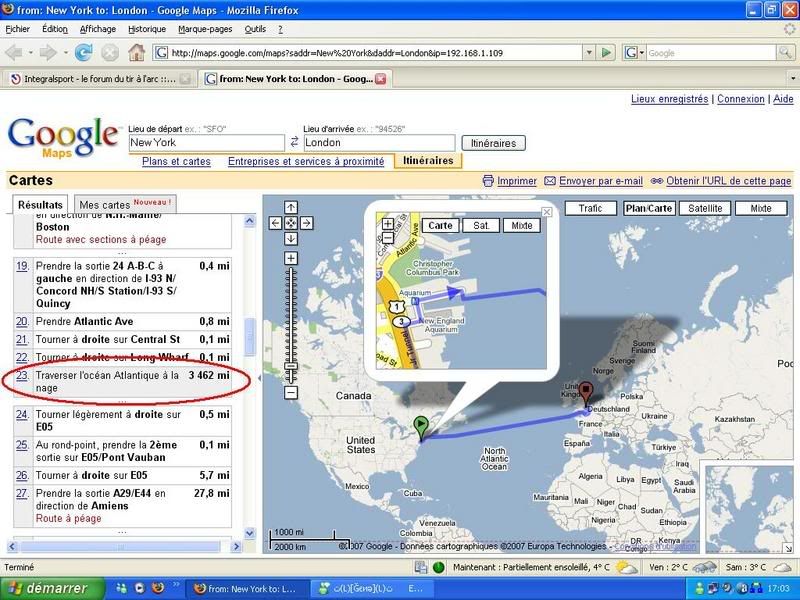The width and height of the screenshot is (800, 600).
Task: Click the Connexion link
Action: pyautogui.click(x=741, y=99)
